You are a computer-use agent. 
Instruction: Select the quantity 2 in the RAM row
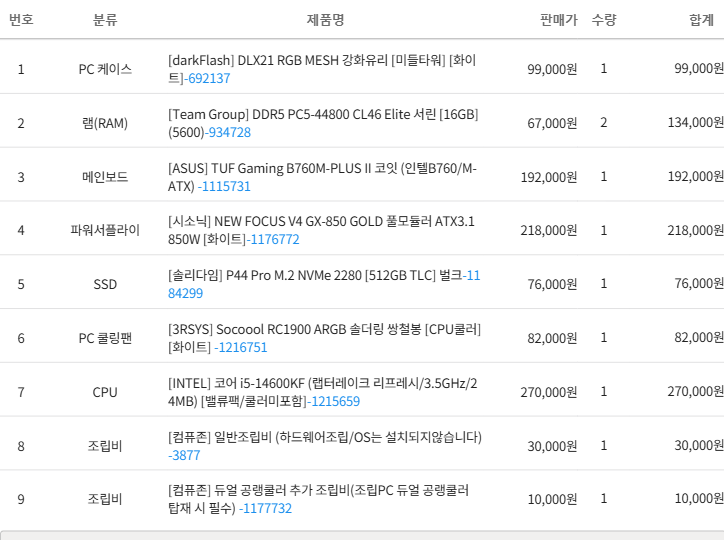(x=604, y=123)
